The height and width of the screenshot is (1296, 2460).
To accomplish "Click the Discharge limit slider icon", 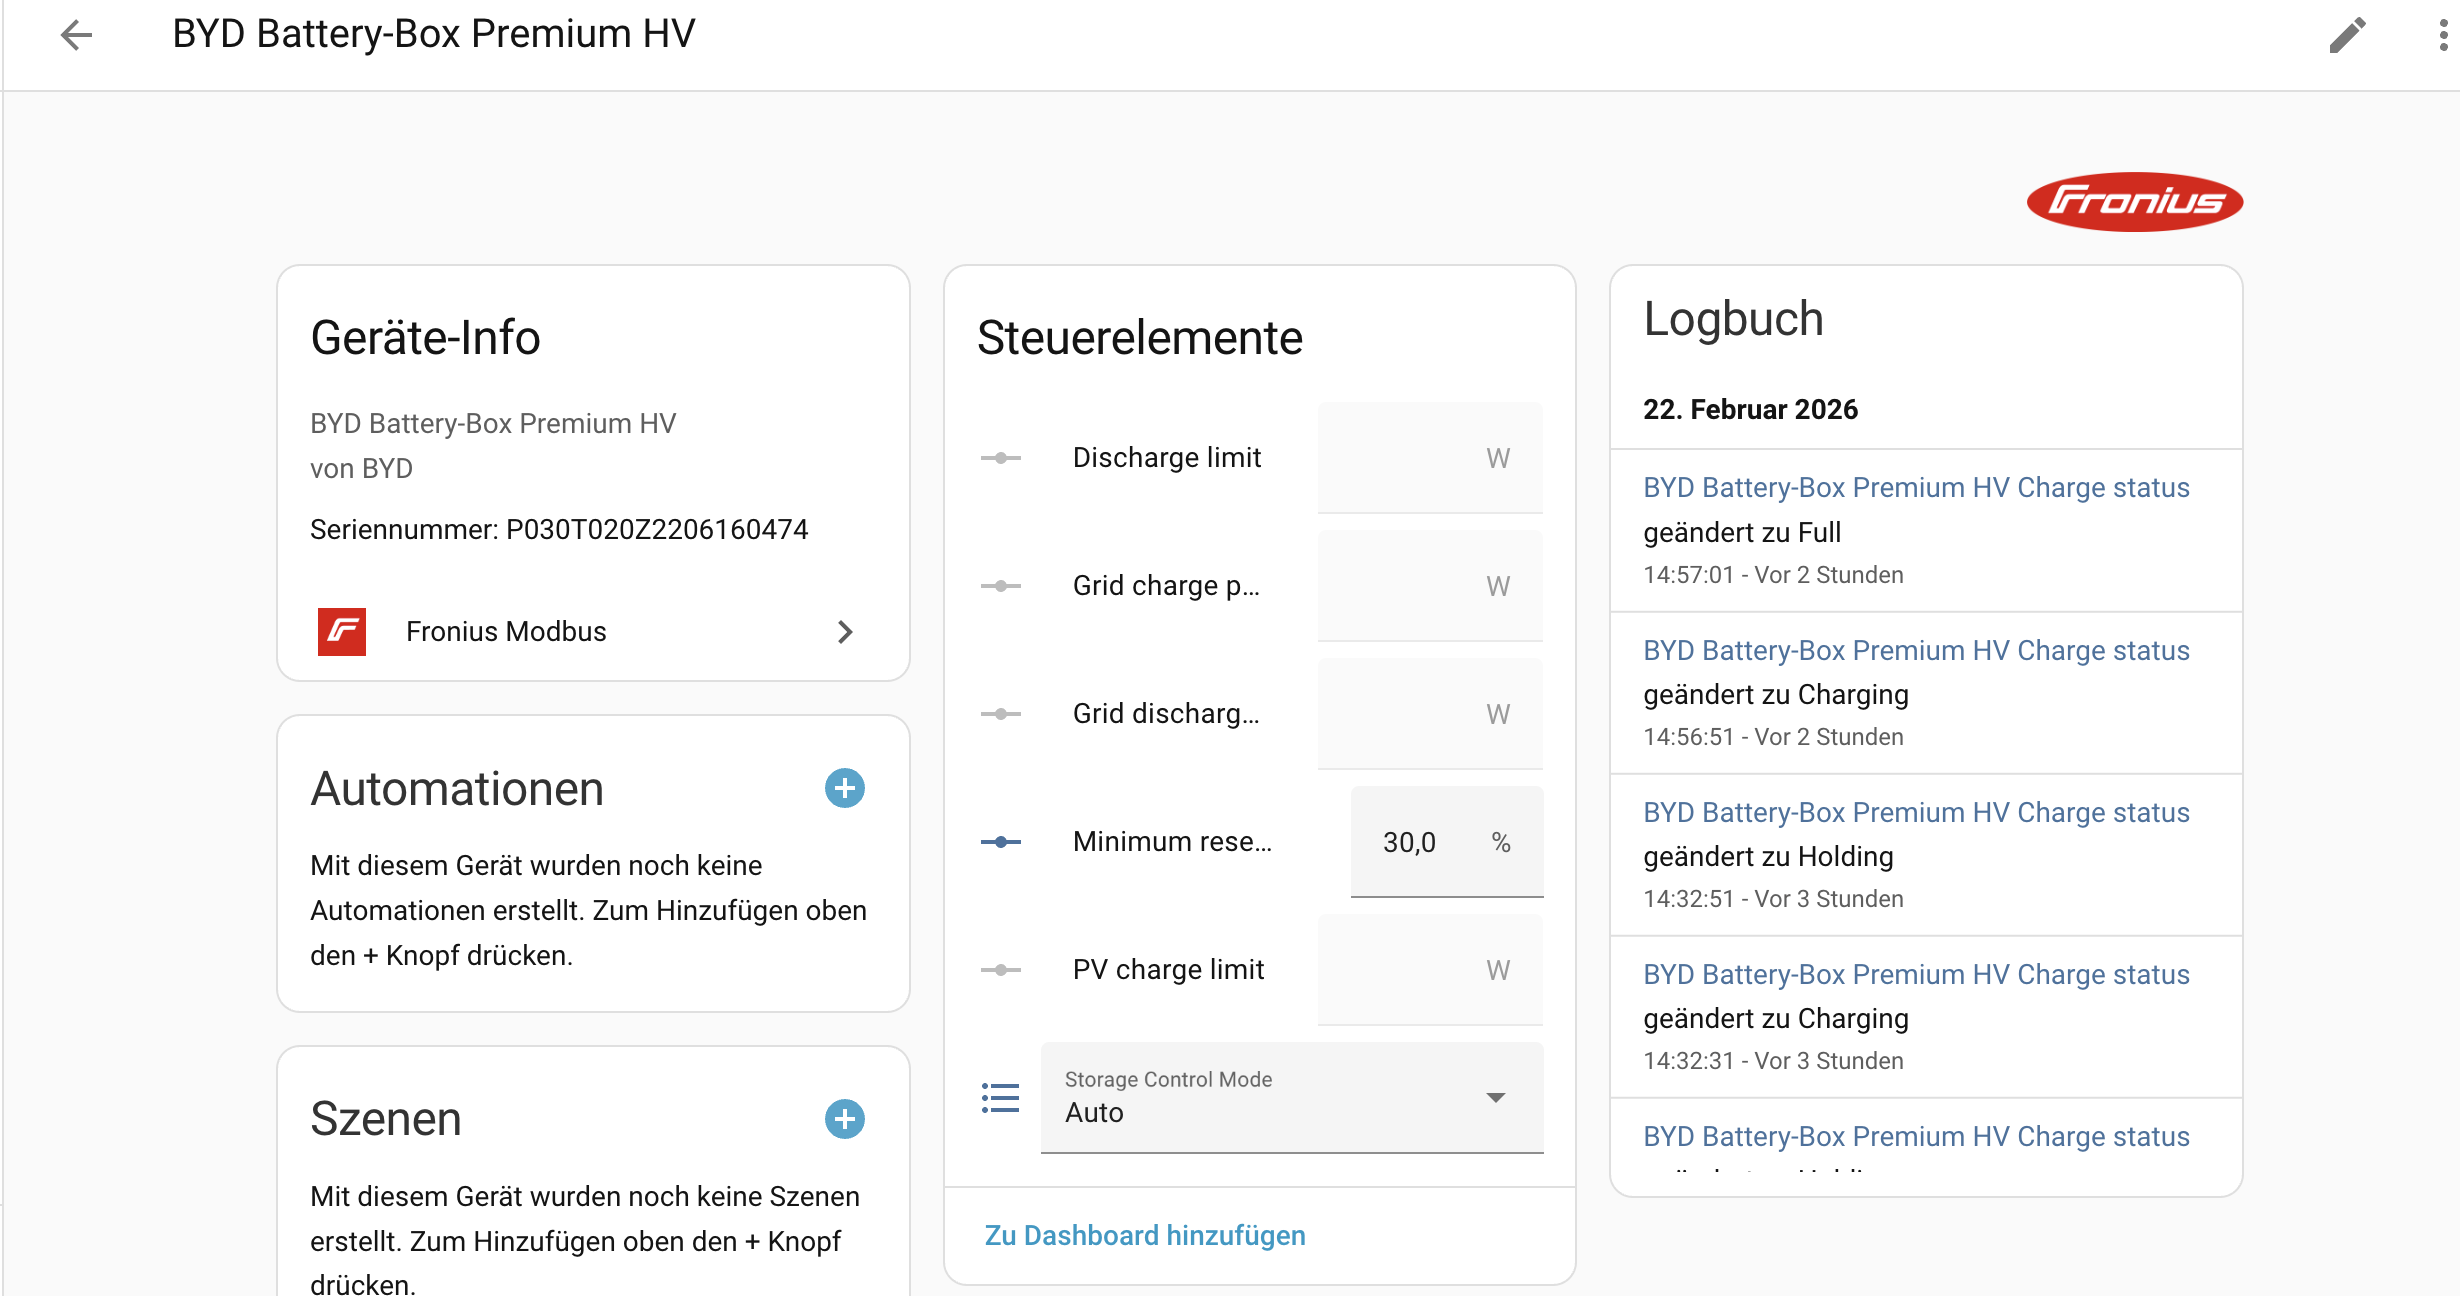I will click(x=1000, y=458).
